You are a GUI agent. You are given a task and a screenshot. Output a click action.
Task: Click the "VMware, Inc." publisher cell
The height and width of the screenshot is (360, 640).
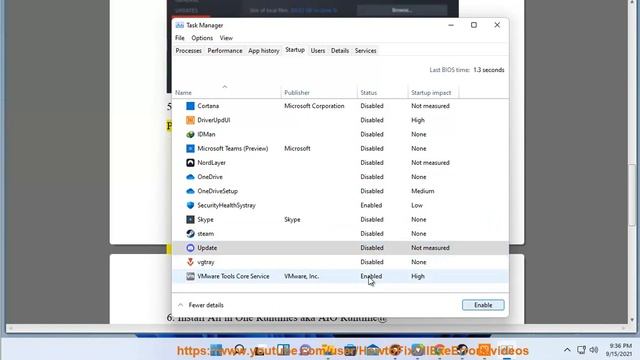click(x=302, y=276)
